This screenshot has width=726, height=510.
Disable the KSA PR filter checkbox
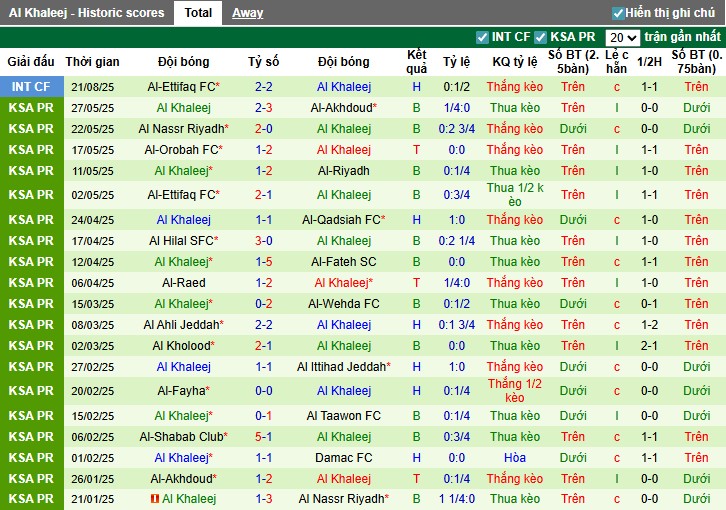(x=541, y=37)
